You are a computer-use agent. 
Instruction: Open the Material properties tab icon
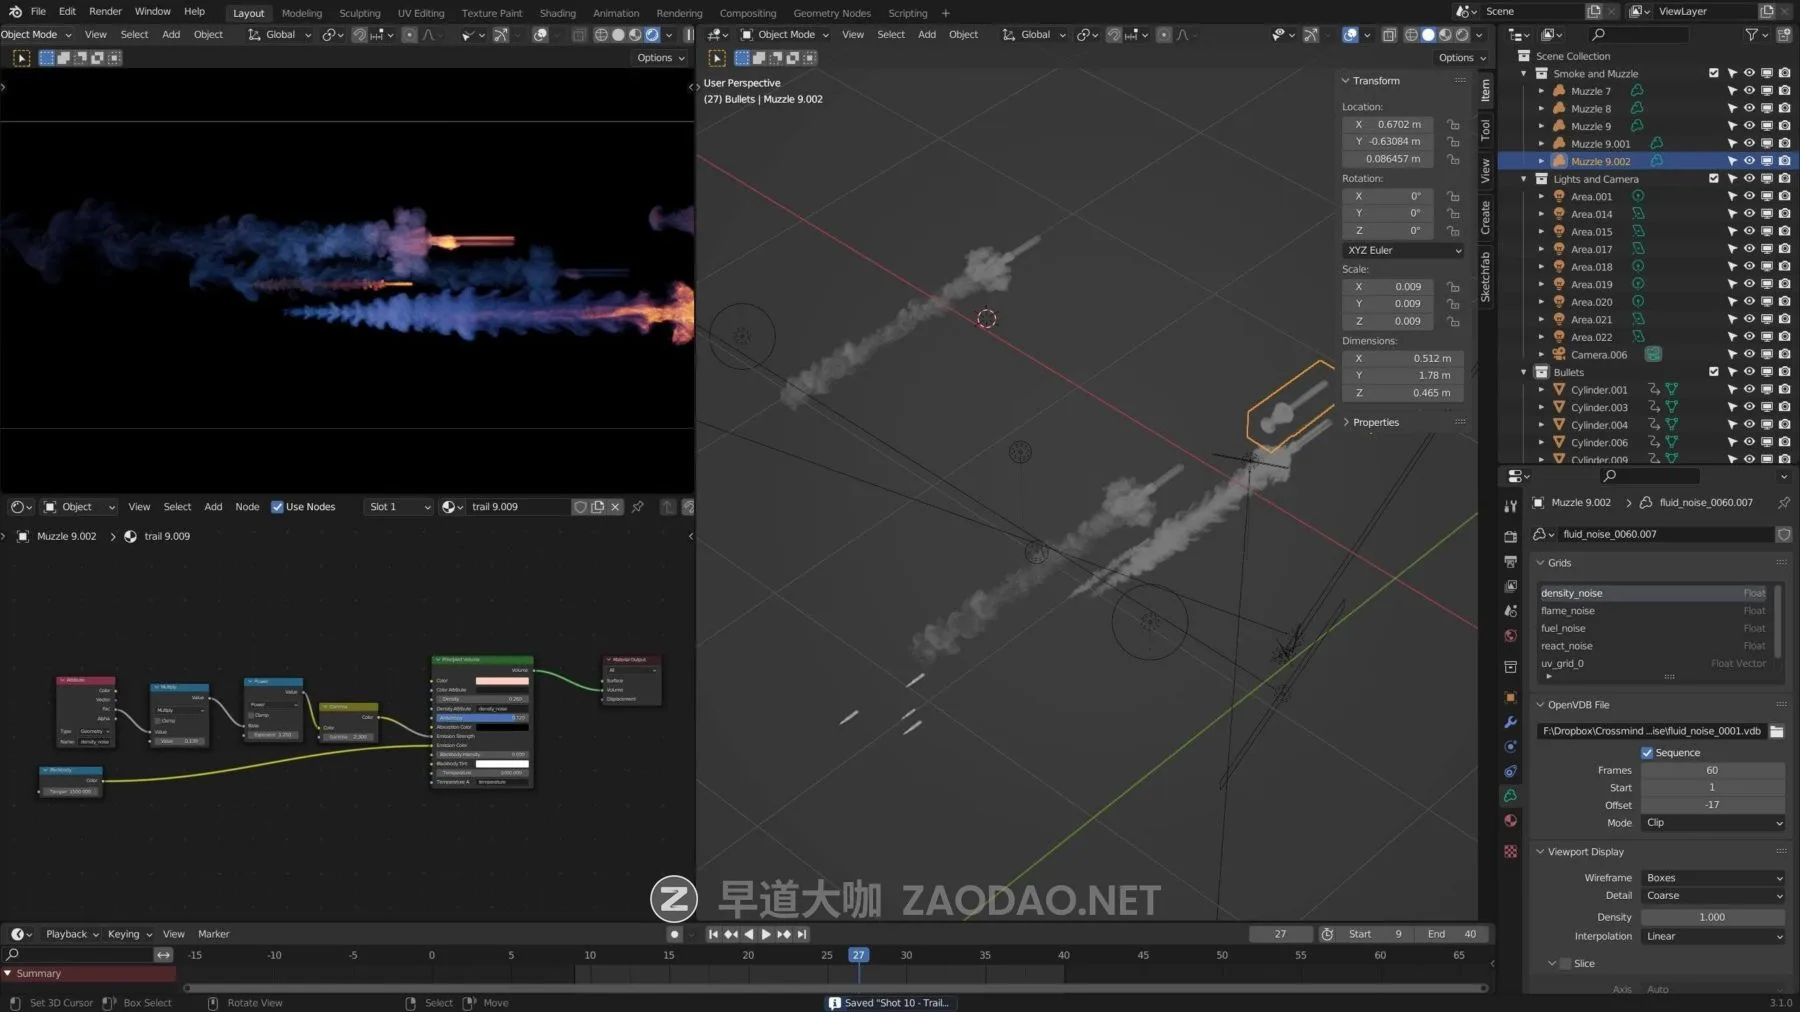point(1510,821)
